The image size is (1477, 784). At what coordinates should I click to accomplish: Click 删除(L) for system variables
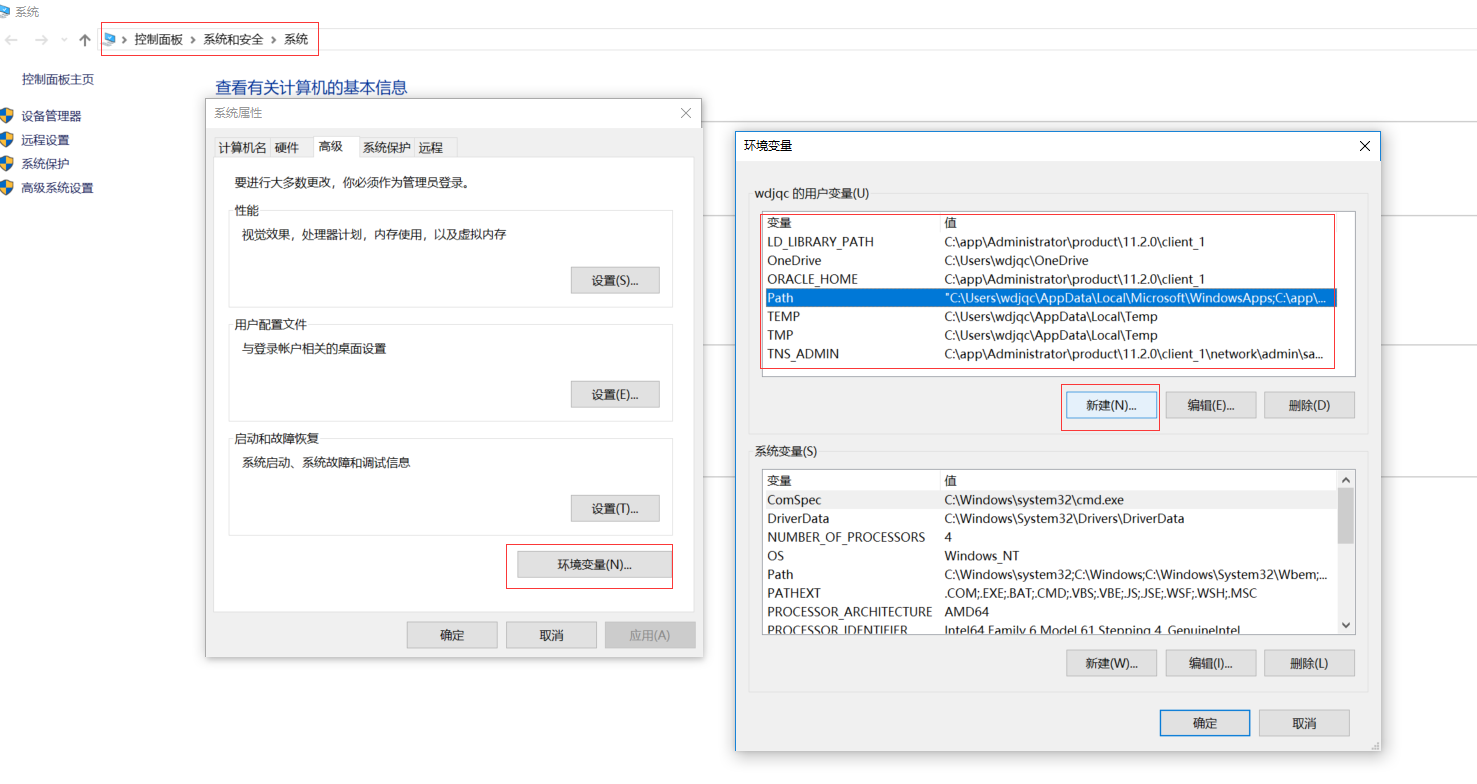1309,663
